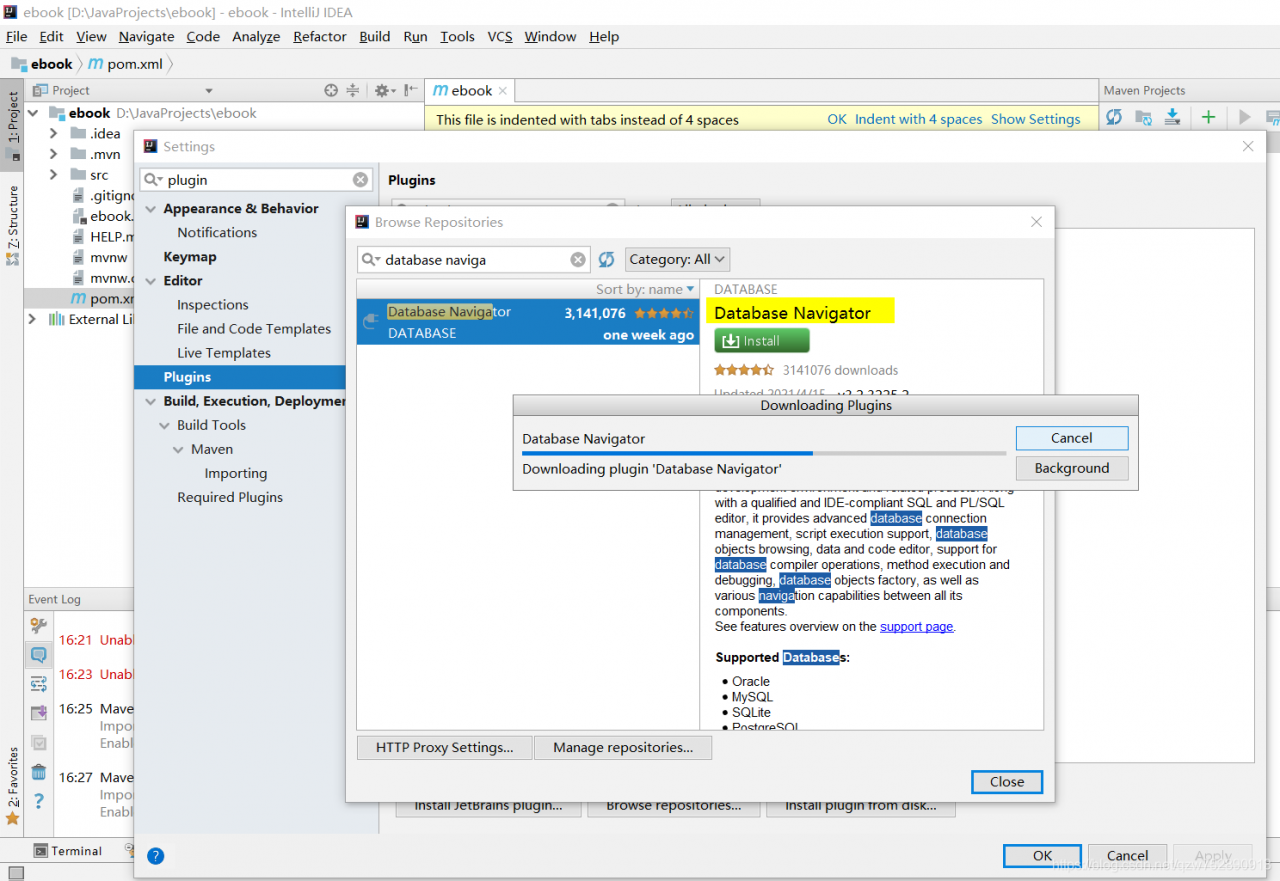
Task: Collapse the ebook project root node
Action: (x=34, y=113)
